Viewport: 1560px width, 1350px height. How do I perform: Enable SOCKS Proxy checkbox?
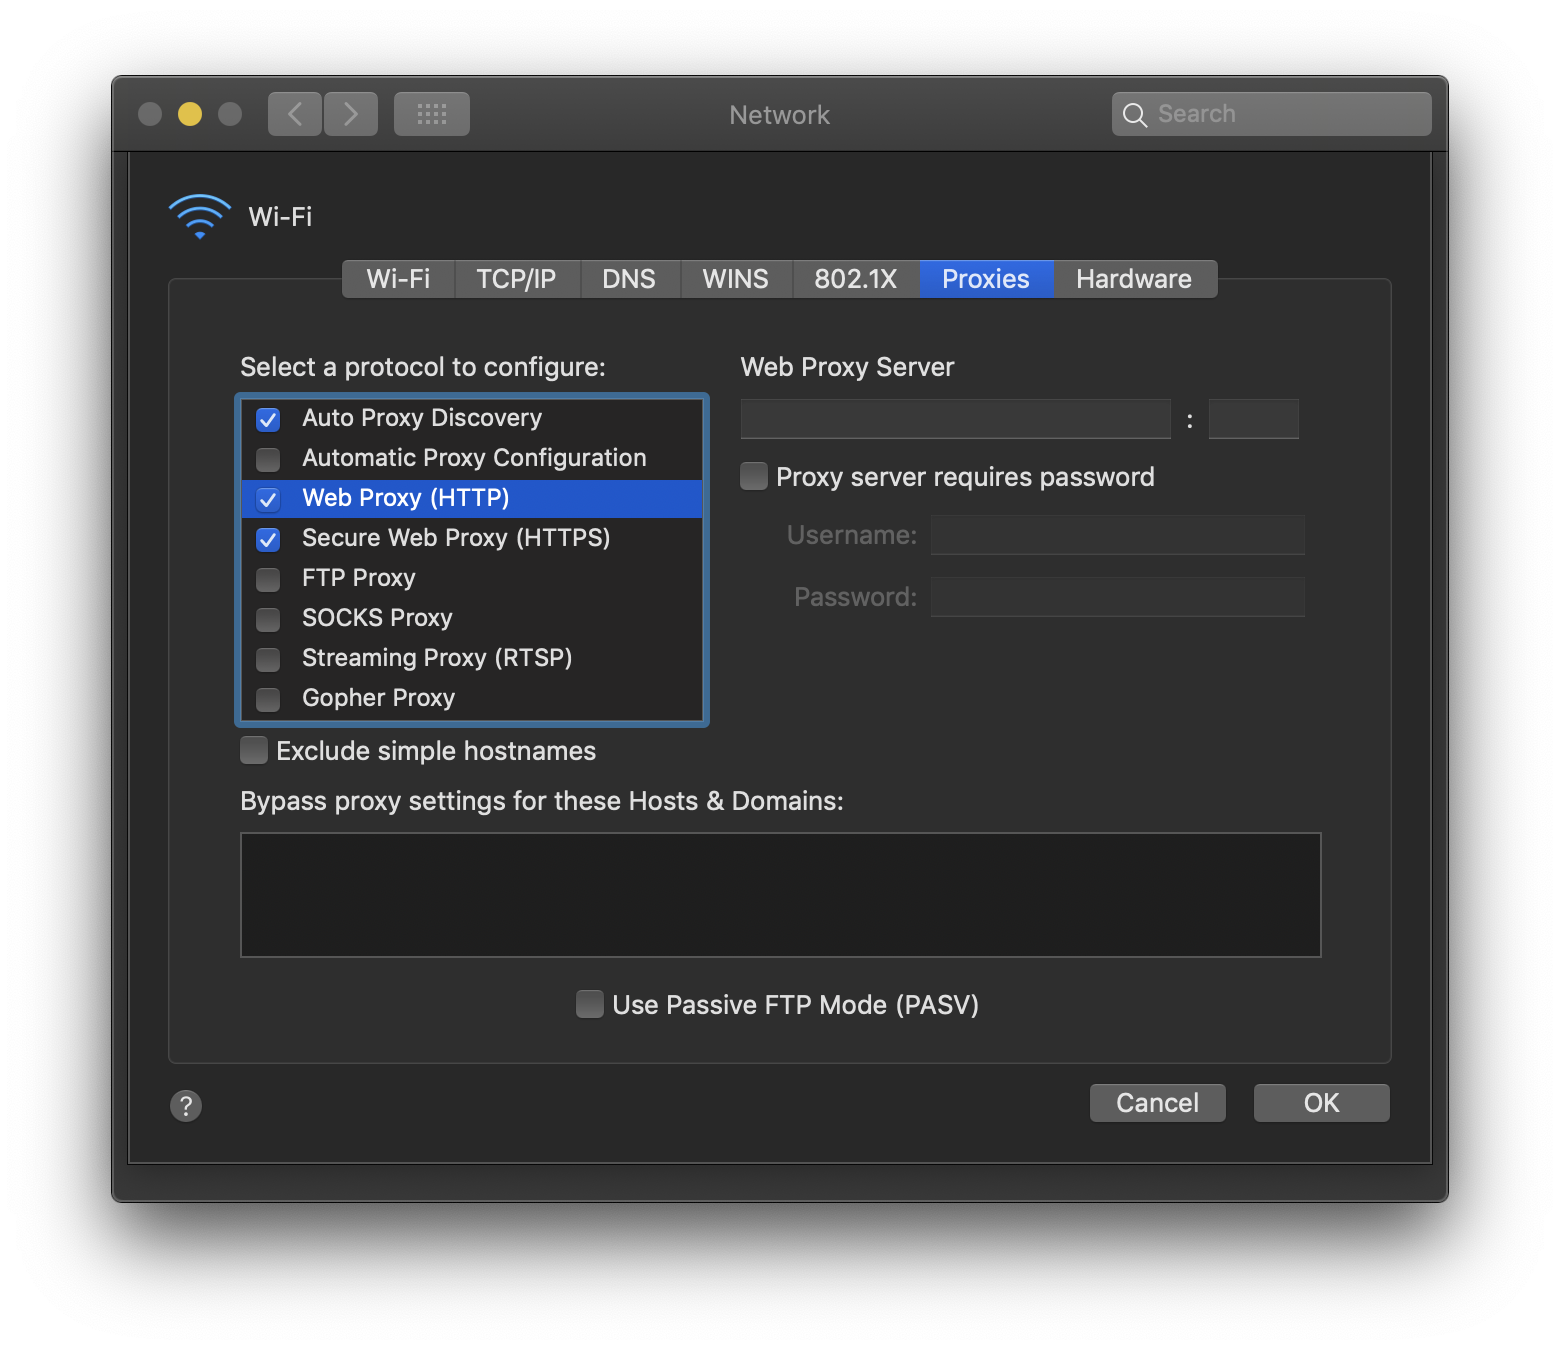click(268, 619)
